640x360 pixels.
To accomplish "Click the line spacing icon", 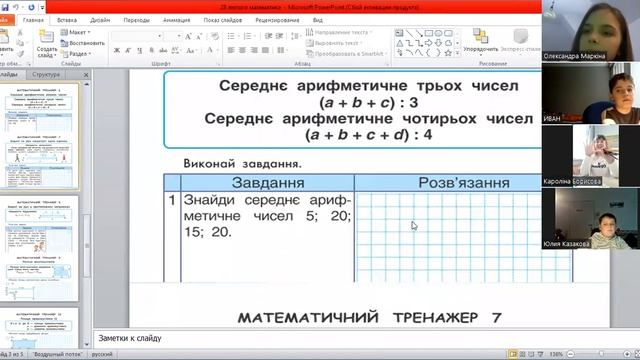I will click(295, 37).
